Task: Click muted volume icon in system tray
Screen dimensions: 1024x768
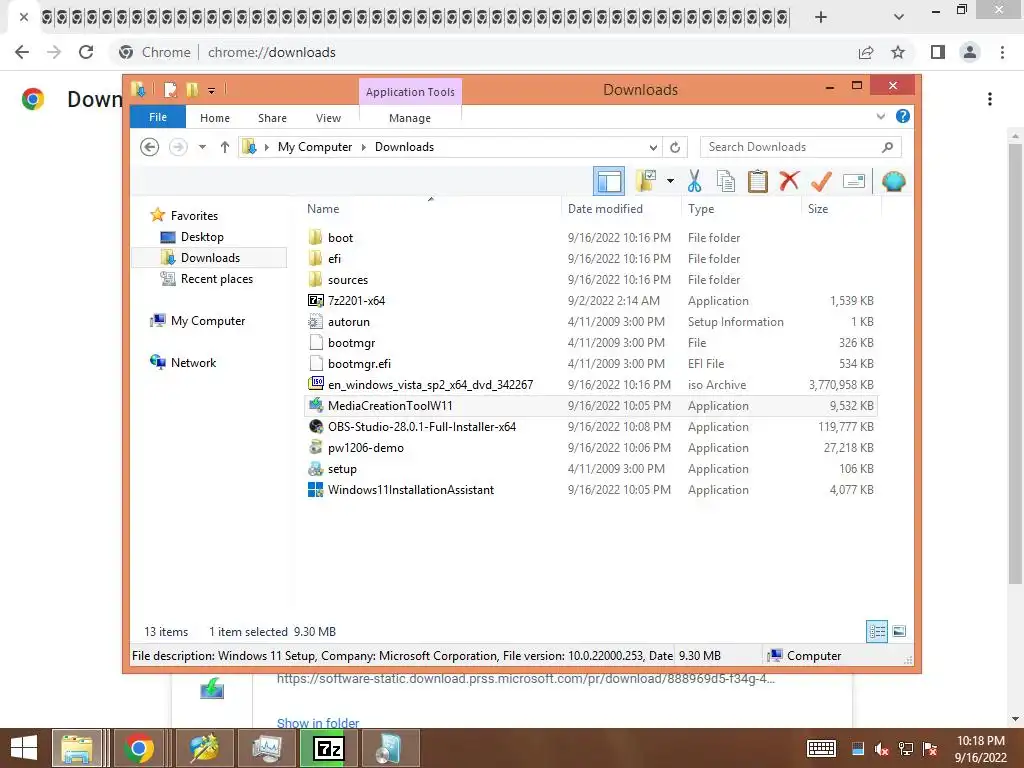Action: point(882,749)
